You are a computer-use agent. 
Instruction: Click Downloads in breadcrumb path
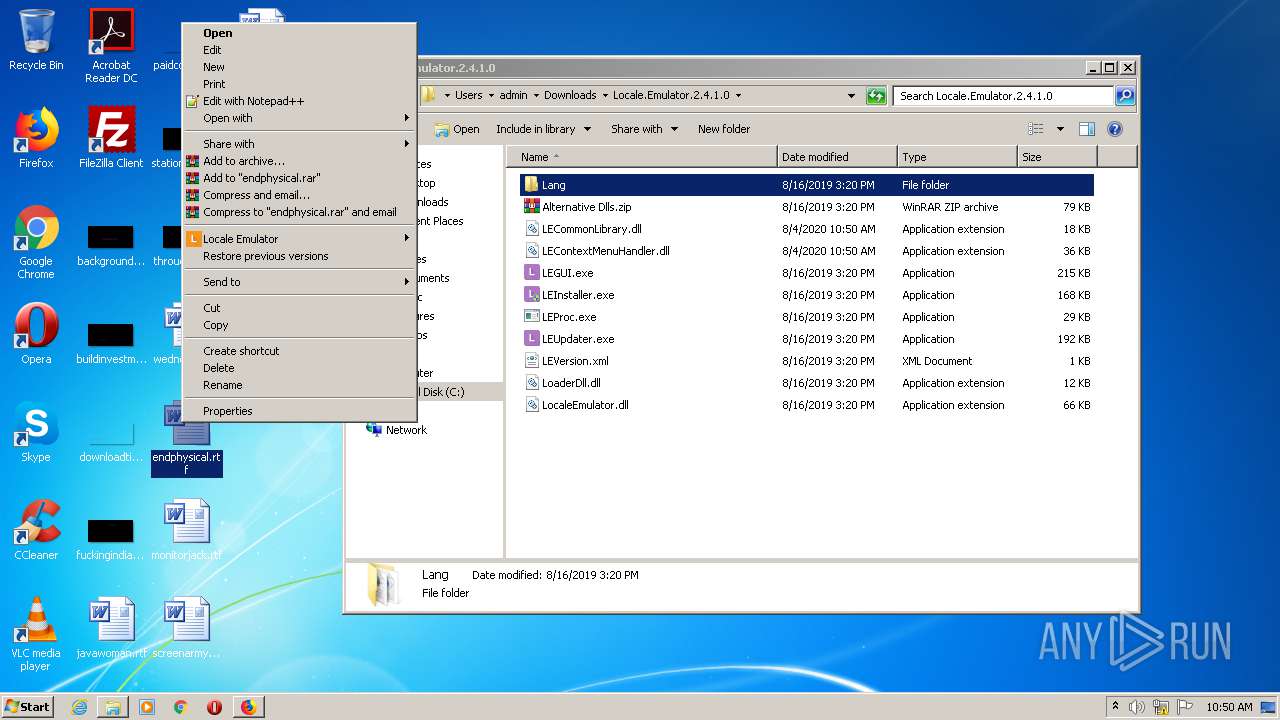click(570, 95)
